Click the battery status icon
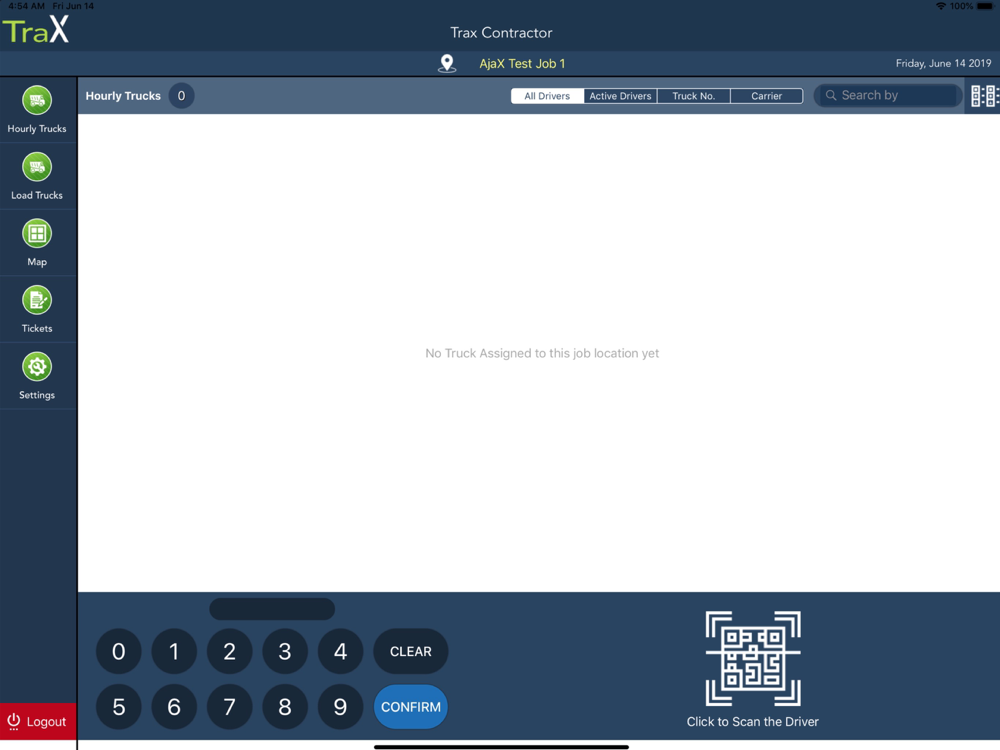Screen dimensions: 1000x750 tap(985, 6)
